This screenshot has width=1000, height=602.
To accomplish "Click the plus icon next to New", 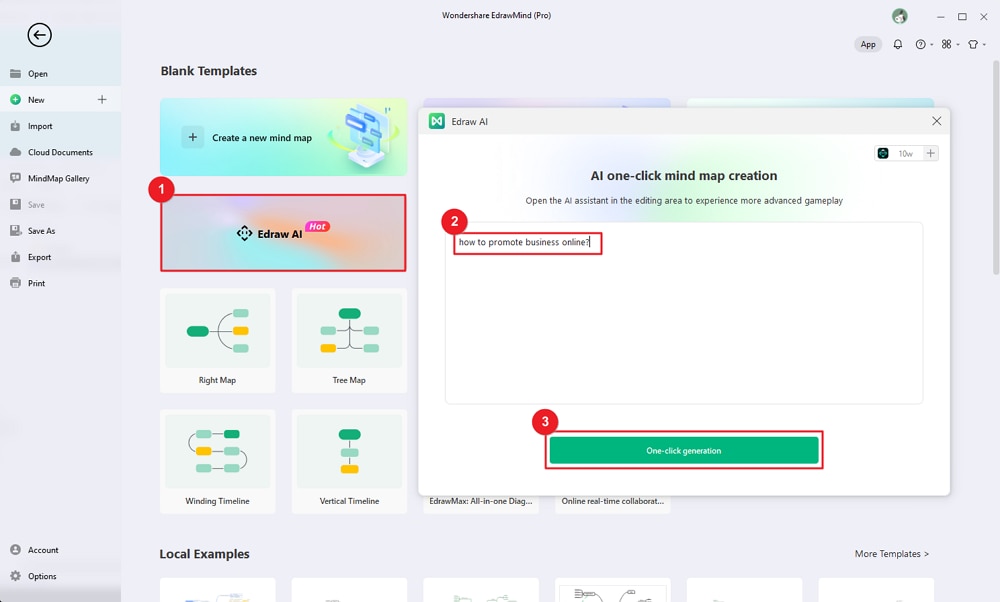I will [102, 99].
